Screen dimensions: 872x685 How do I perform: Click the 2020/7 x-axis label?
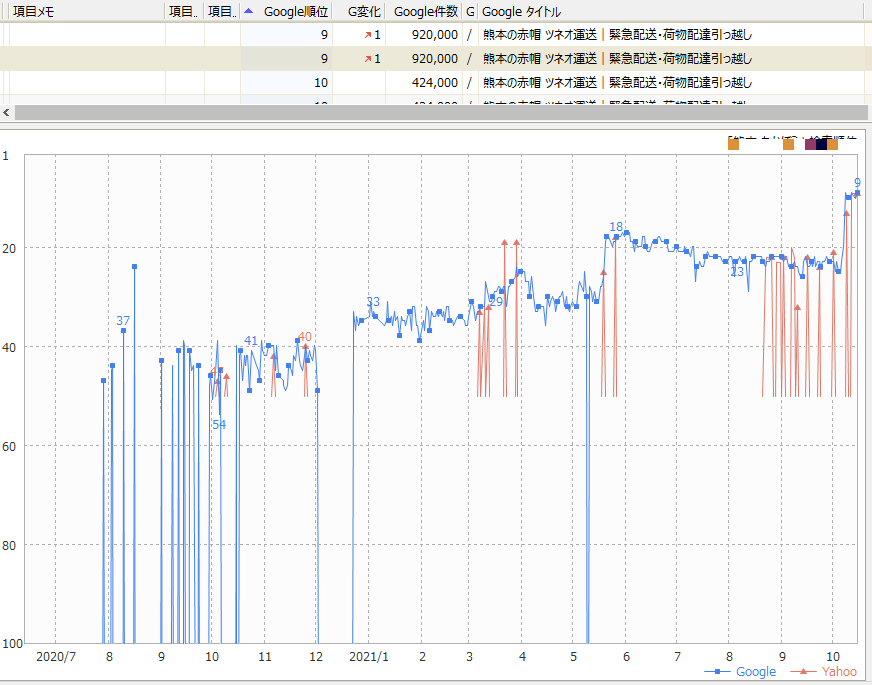56,657
